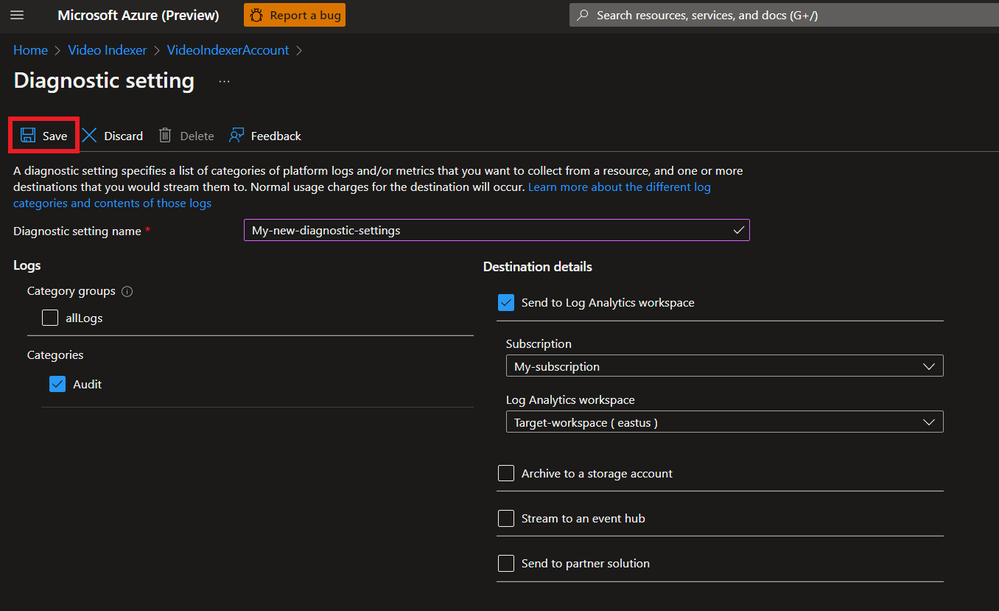The image size is (999, 611).
Task: Save the diagnostic setting
Action: pos(44,135)
